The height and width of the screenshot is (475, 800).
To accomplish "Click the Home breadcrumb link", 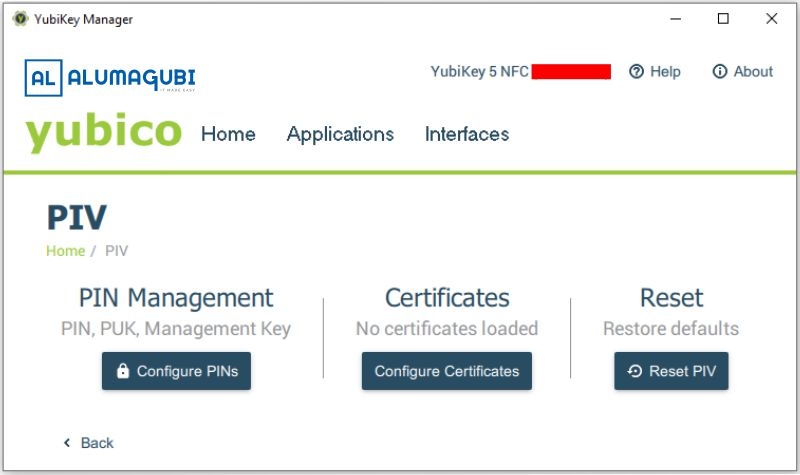I will [x=65, y=251].
